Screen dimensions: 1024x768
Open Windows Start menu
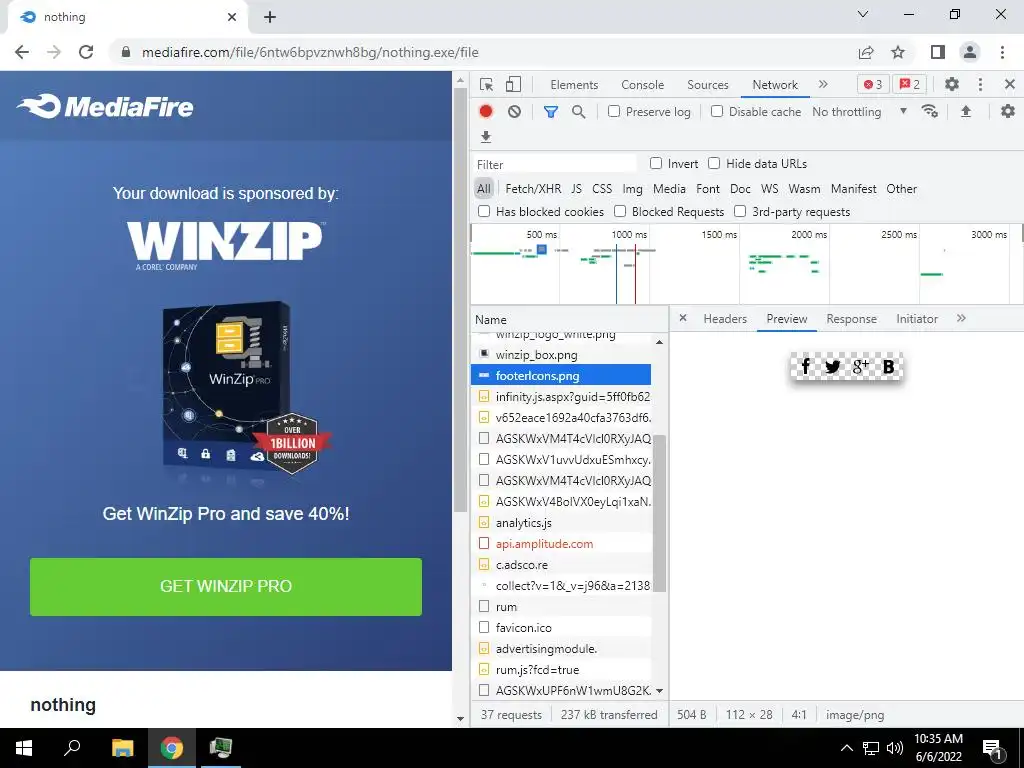[x=24, y=748]
